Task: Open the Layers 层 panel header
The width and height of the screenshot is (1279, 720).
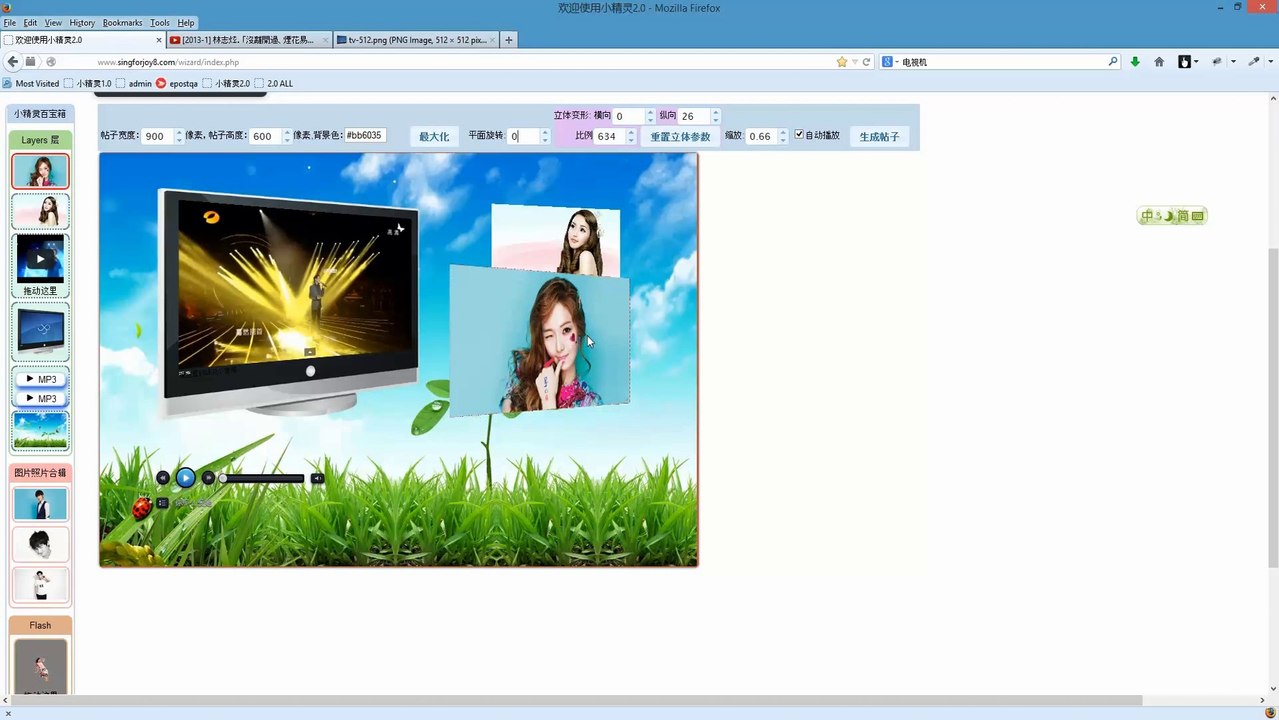Action: click(41, 140)
